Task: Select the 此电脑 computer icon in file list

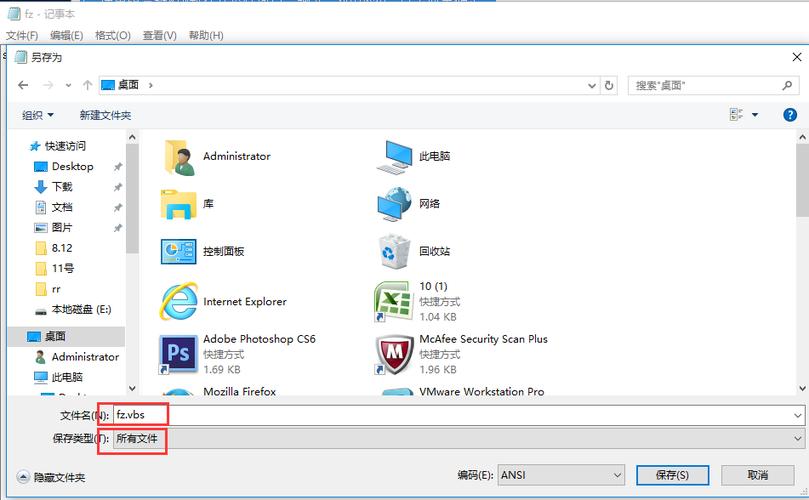Action: (395, 157)
